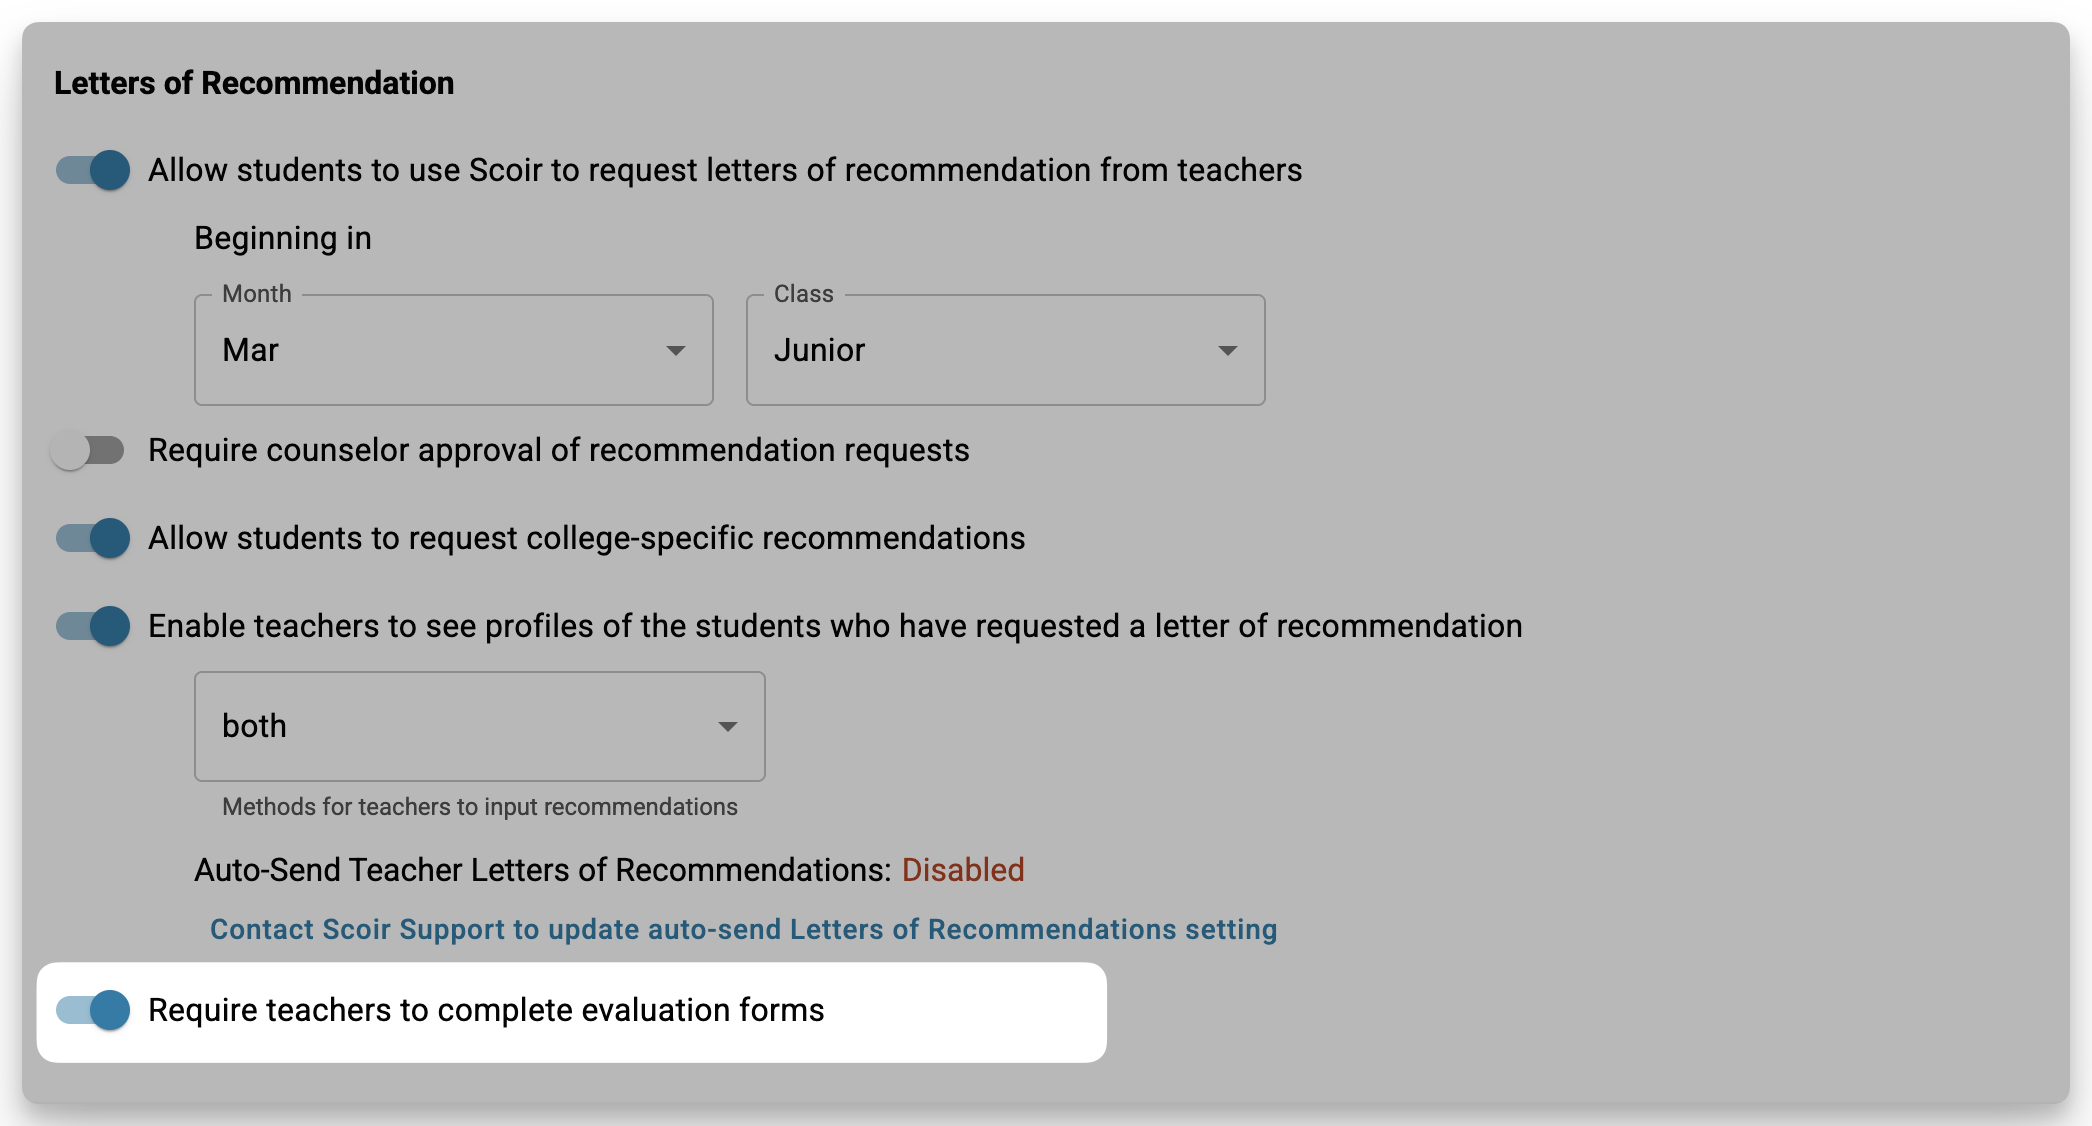This screenshot has width=2092, height=1126.
Task: Disable the Scoir teacher recommendation requests toggle
Action: coord(92,170)
